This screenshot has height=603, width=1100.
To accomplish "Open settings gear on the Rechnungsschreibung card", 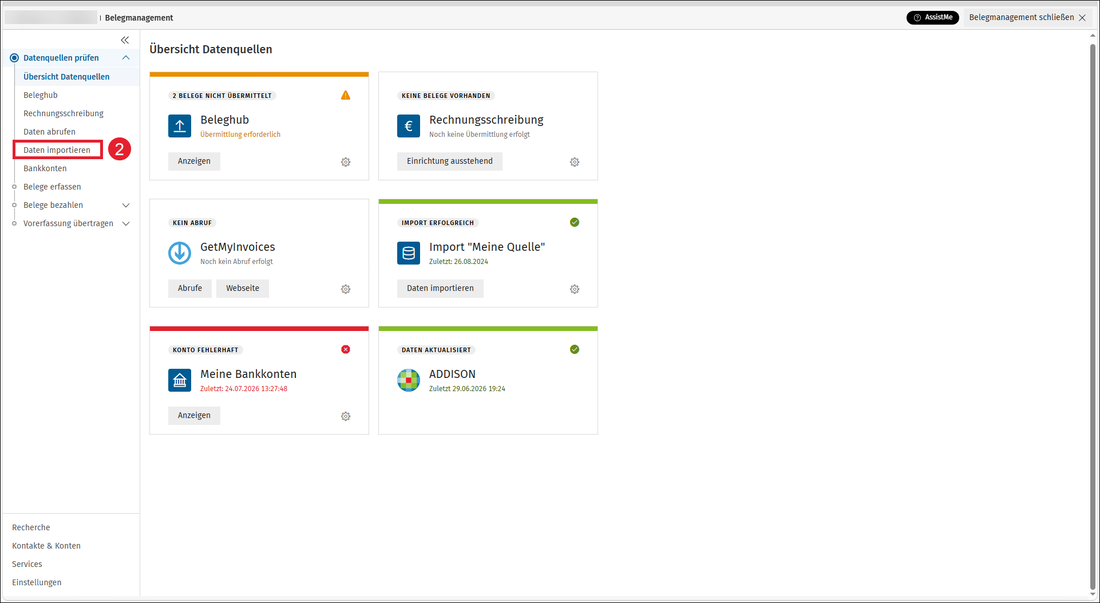I will tap(575, 162).
